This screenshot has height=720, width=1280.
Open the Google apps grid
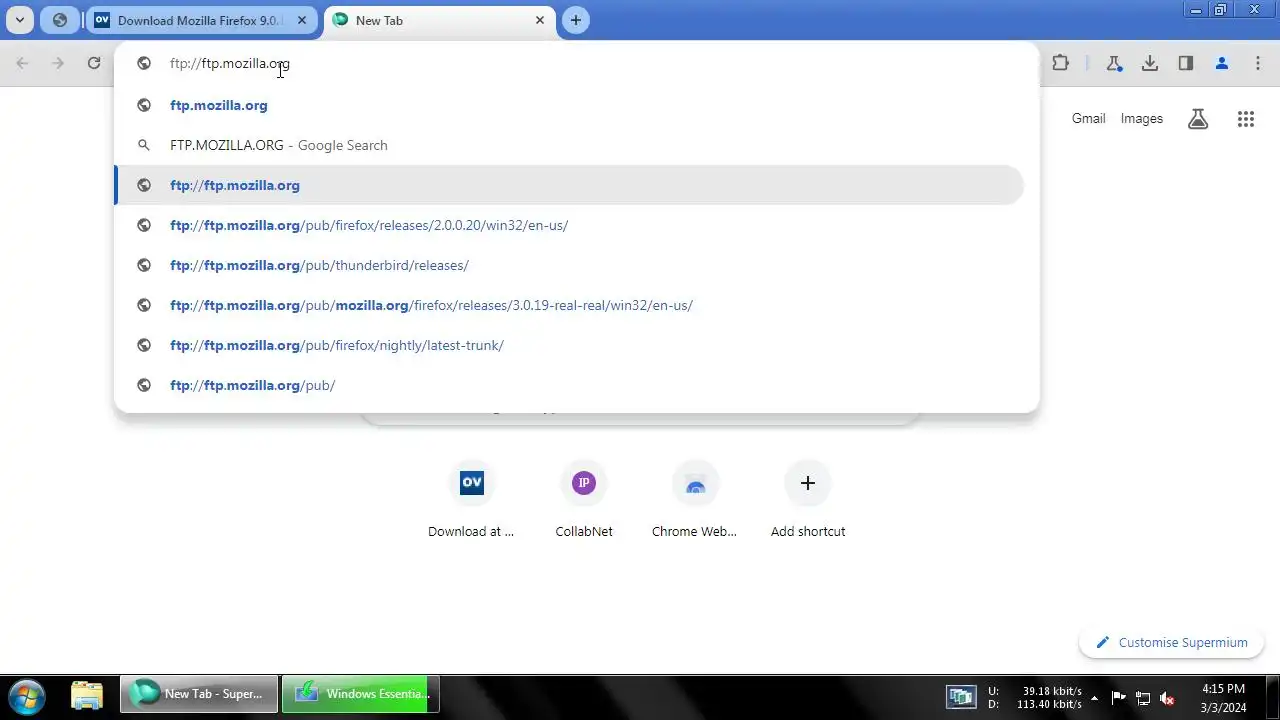[1246, 119]
